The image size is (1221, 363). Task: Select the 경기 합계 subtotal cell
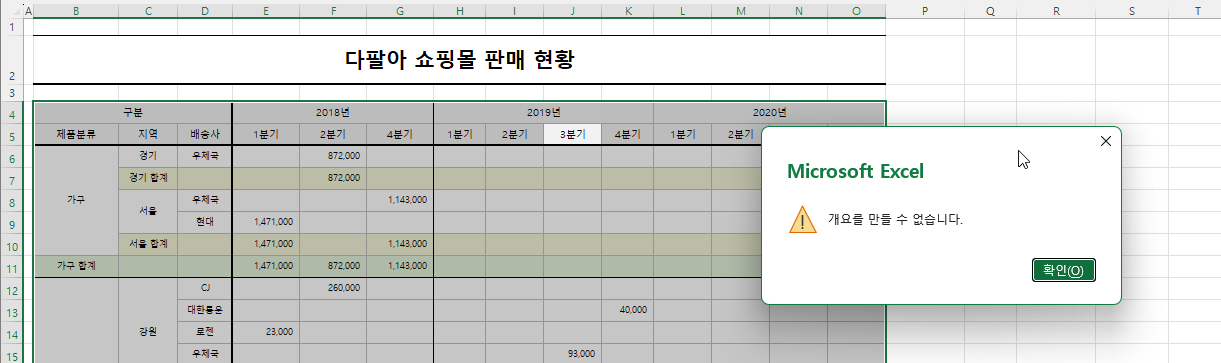(148, 178)
